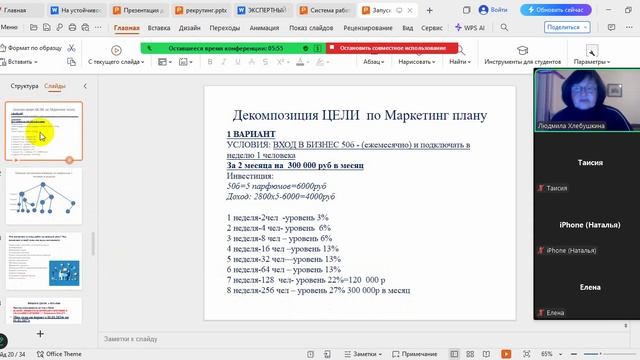This screenshot has width=640, height=360.
Task: Show more quick access toolbar commands
Action: (98, 27)
